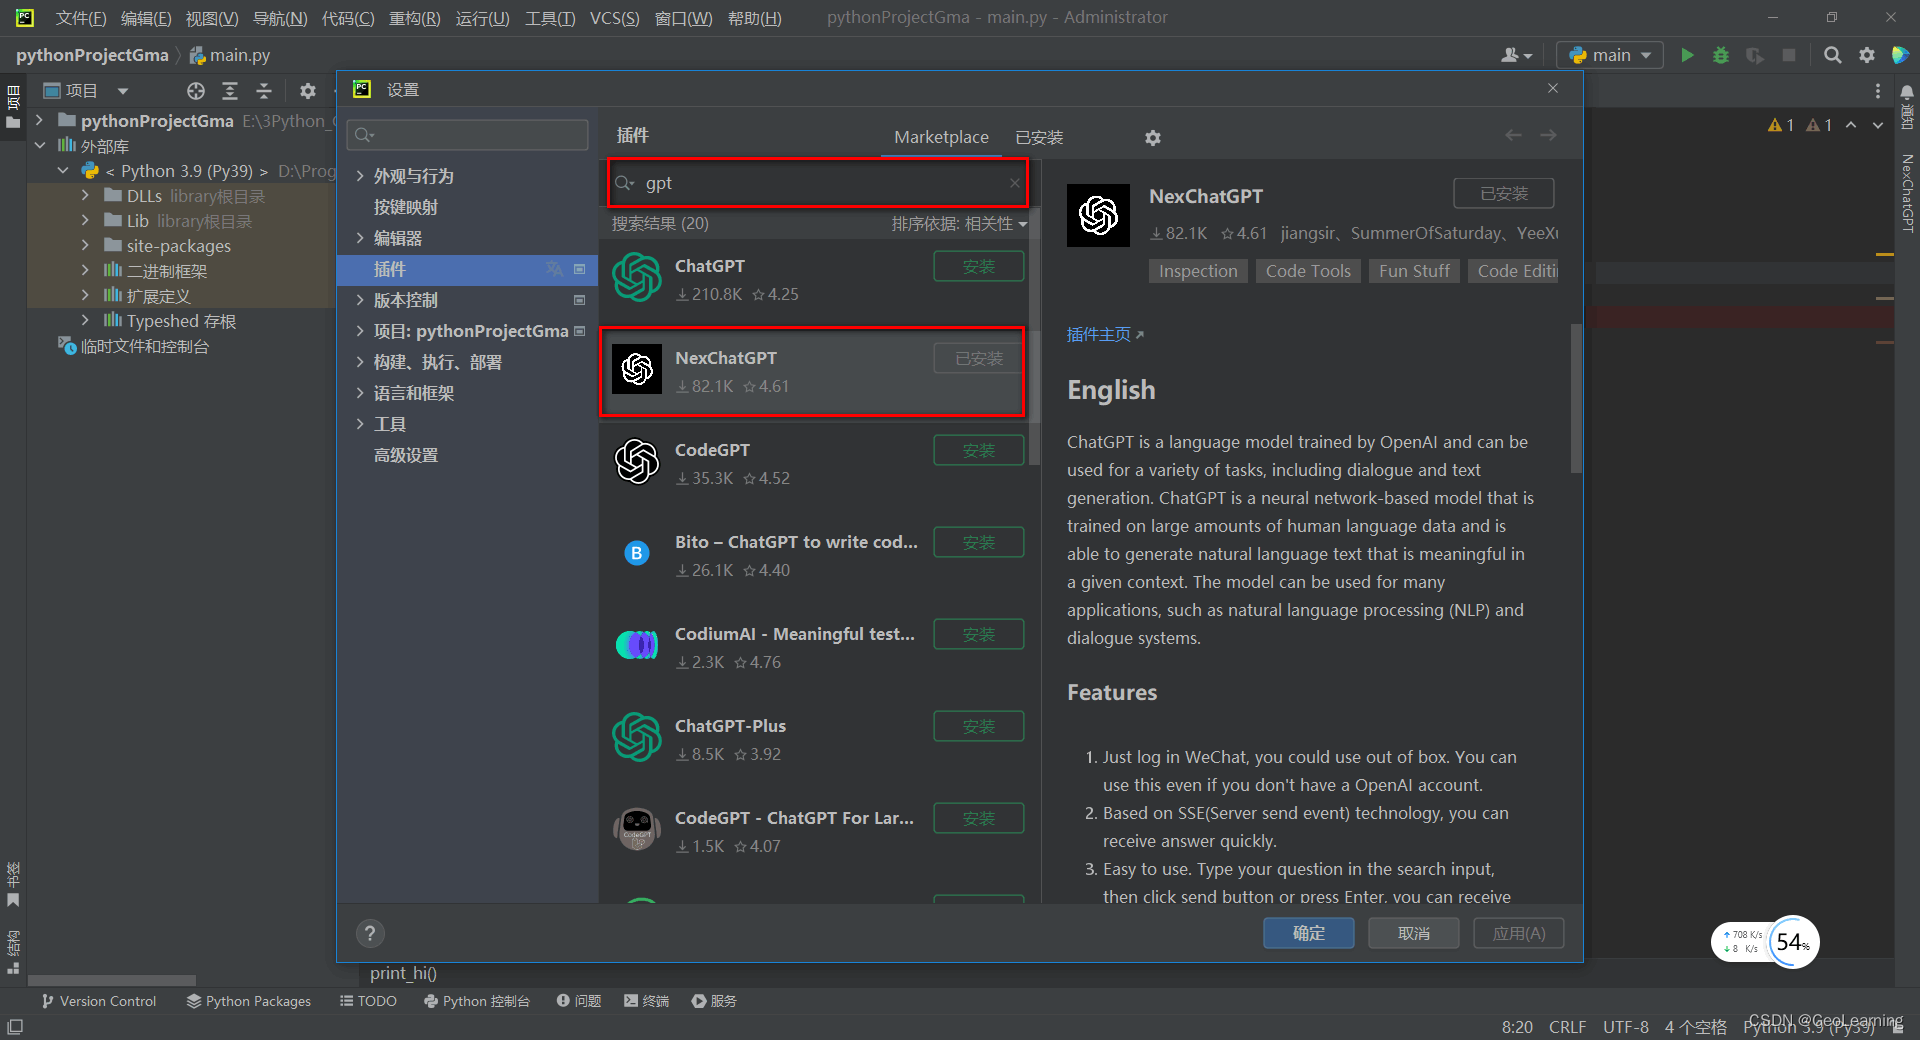Click the Code Tools tag
This screenshot has height=1040, width=1920.
click(x=1308, y=271)
